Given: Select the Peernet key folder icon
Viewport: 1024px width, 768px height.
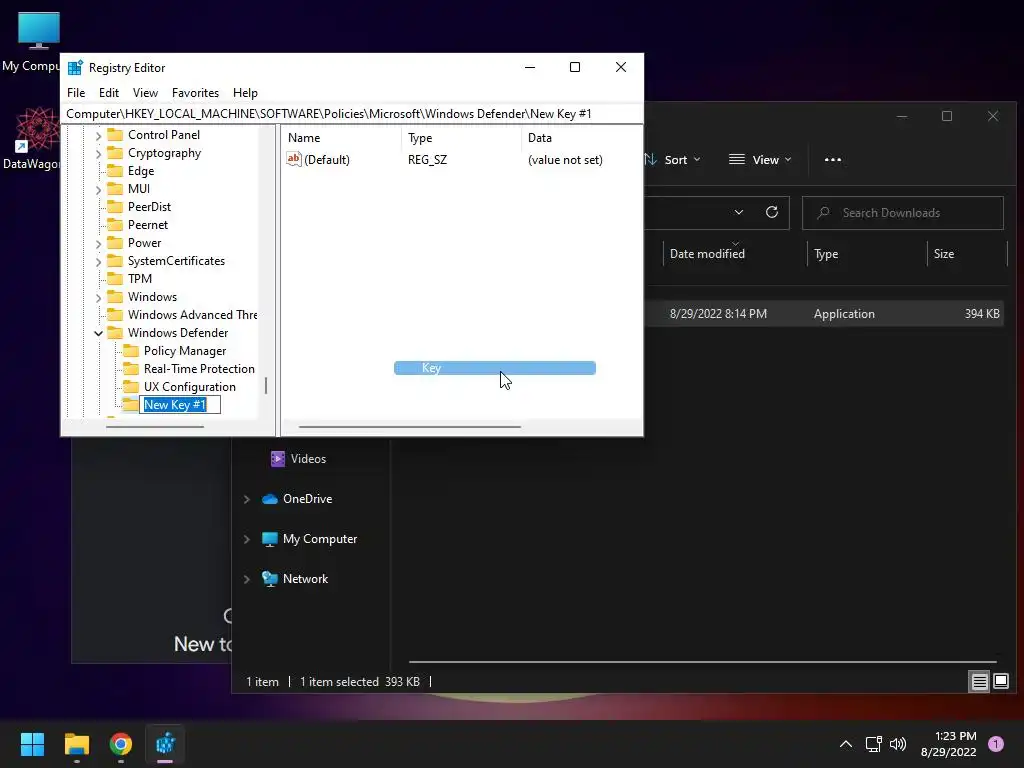Looking at the screenshot, I should click(x=115, y=225).
